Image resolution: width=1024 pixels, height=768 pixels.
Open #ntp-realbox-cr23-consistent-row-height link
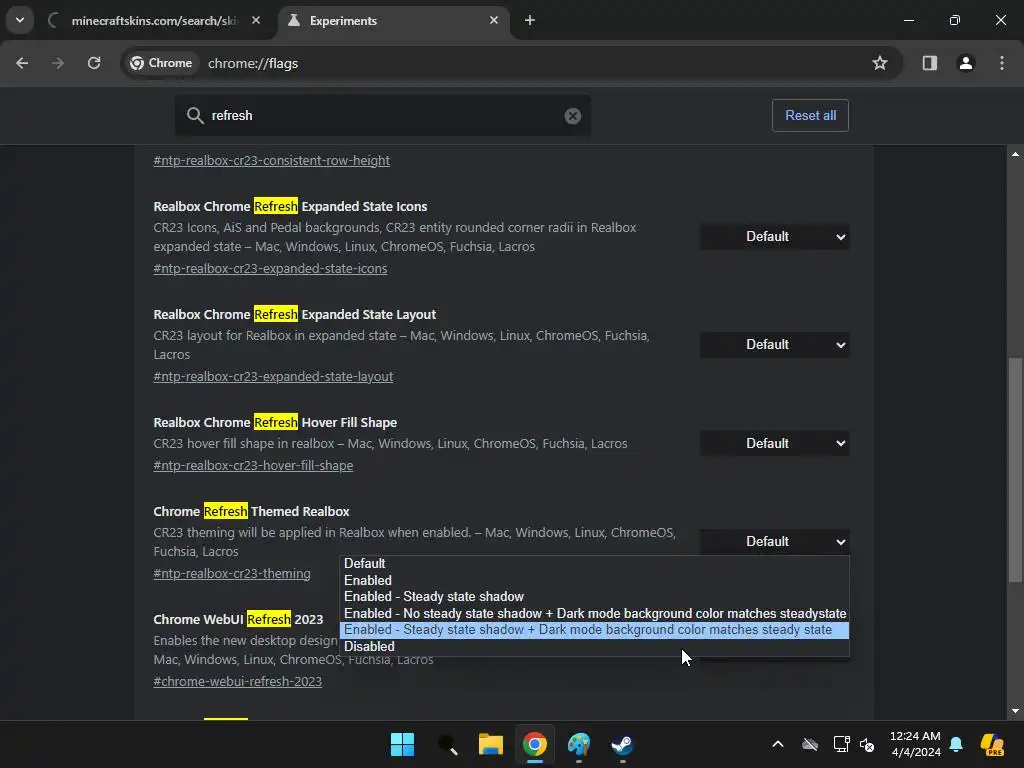272,161
